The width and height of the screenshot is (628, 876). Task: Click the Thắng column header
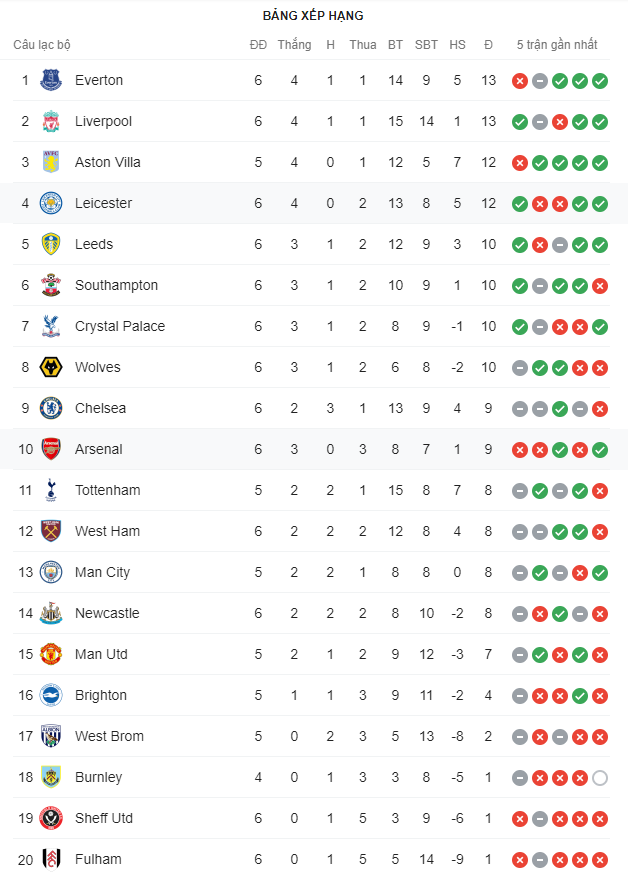pyautogui.click(x=294, y=45)
